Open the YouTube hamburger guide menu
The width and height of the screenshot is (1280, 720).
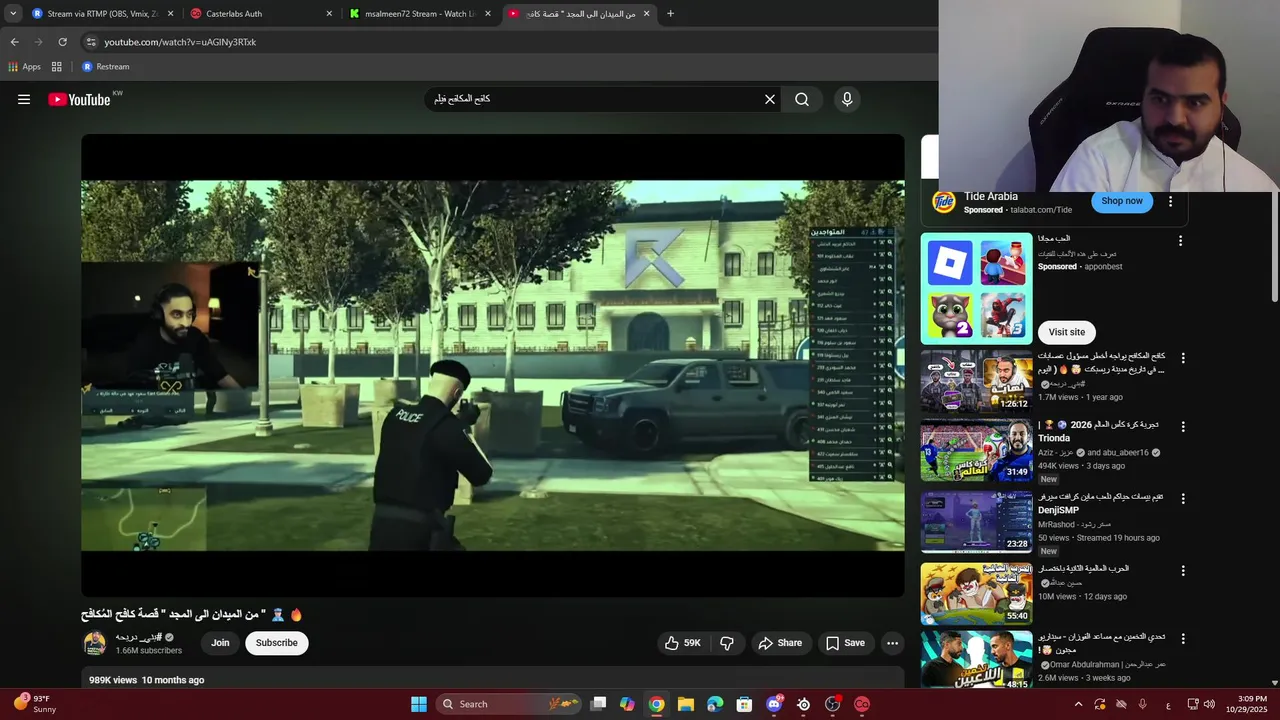click(24, 99)
